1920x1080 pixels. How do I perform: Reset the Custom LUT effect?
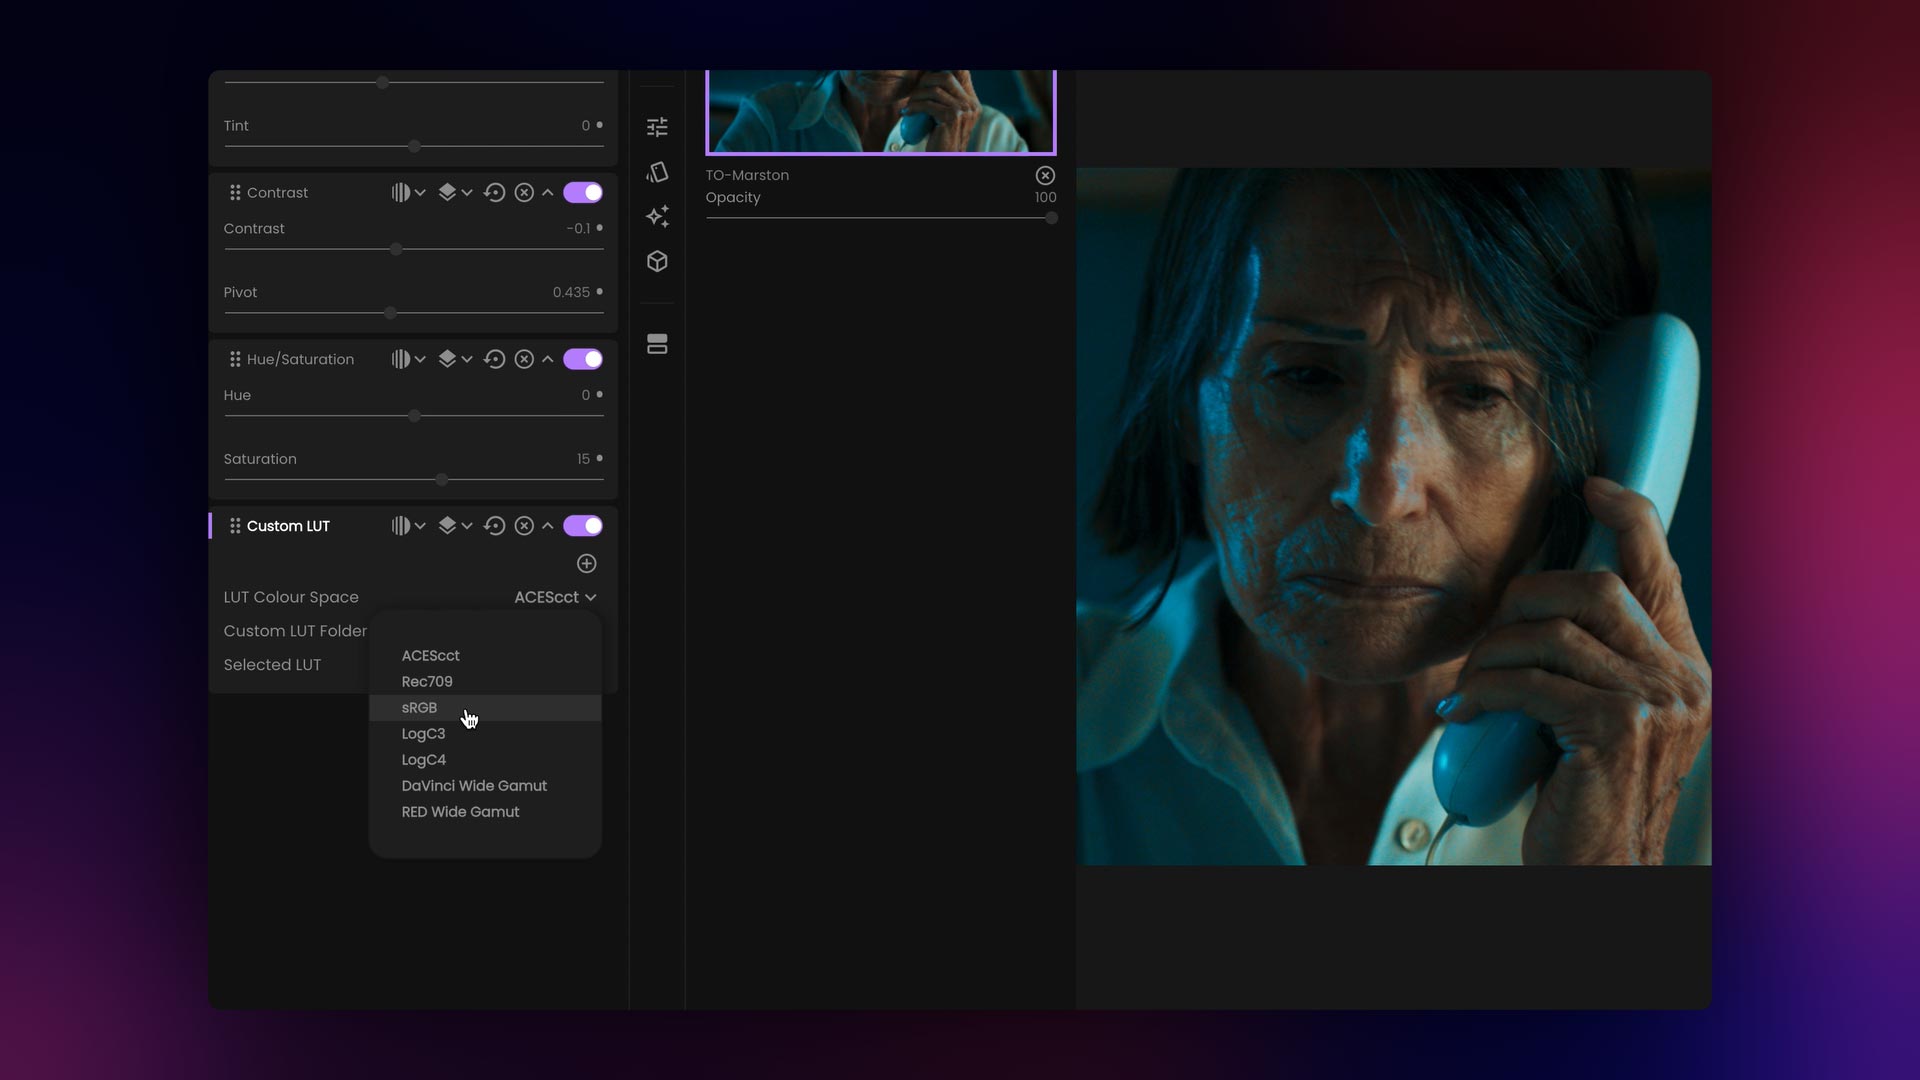(x=495, y=525)
